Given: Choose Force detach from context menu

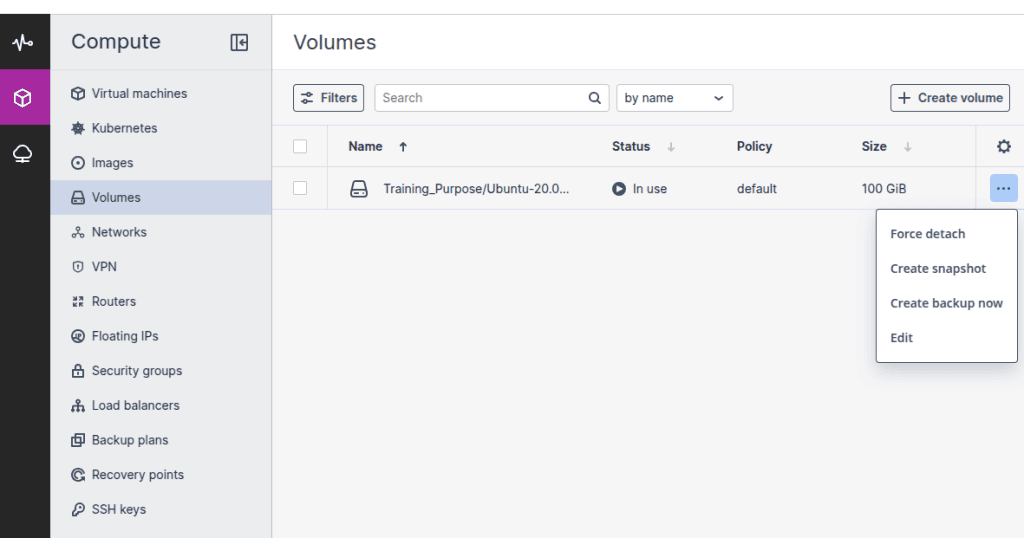Looking at the screenshot, I should (x=927, y=234).
